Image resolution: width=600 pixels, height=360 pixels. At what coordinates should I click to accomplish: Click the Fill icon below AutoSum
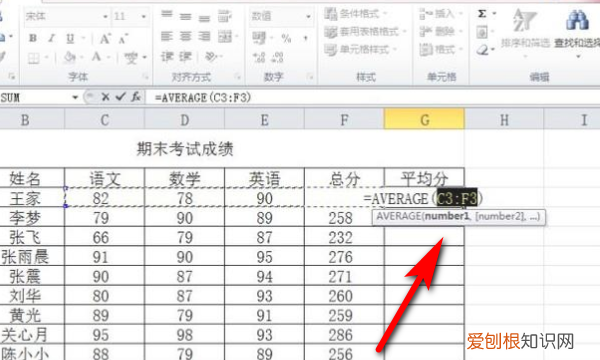pos(482,32)
